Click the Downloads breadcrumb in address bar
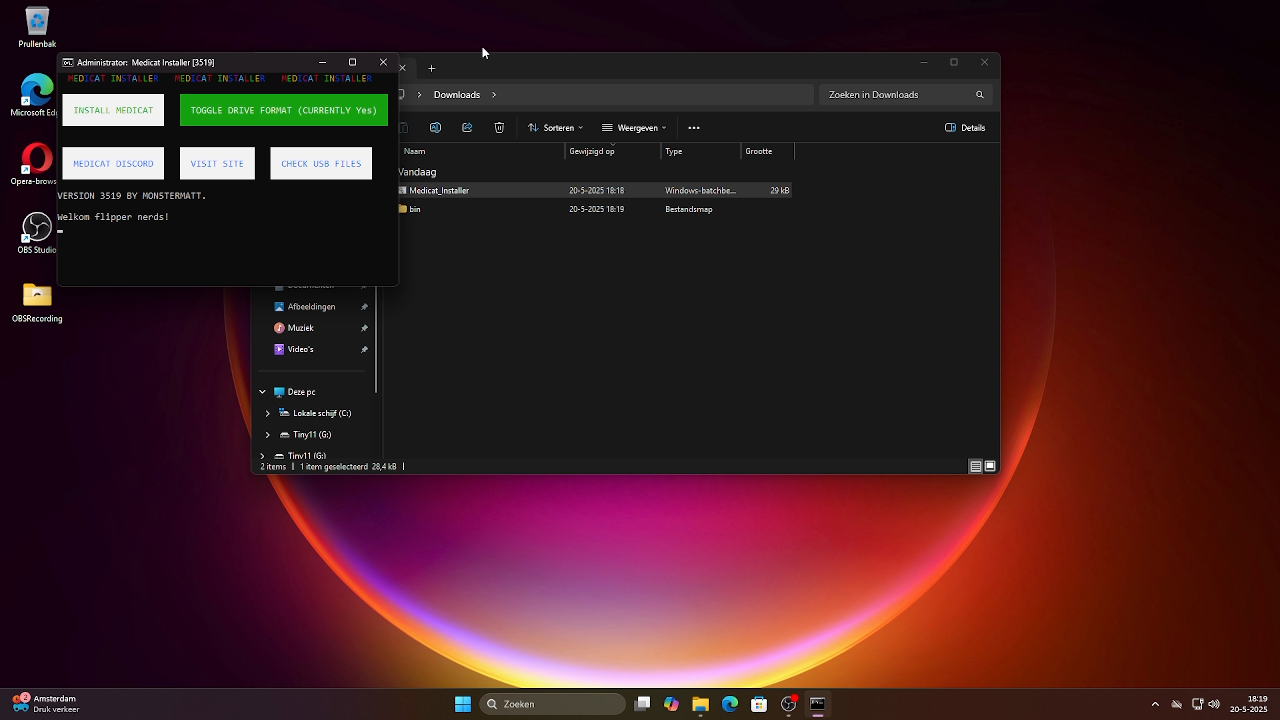The image size is (1280, 720). click(x=457, y=95)
